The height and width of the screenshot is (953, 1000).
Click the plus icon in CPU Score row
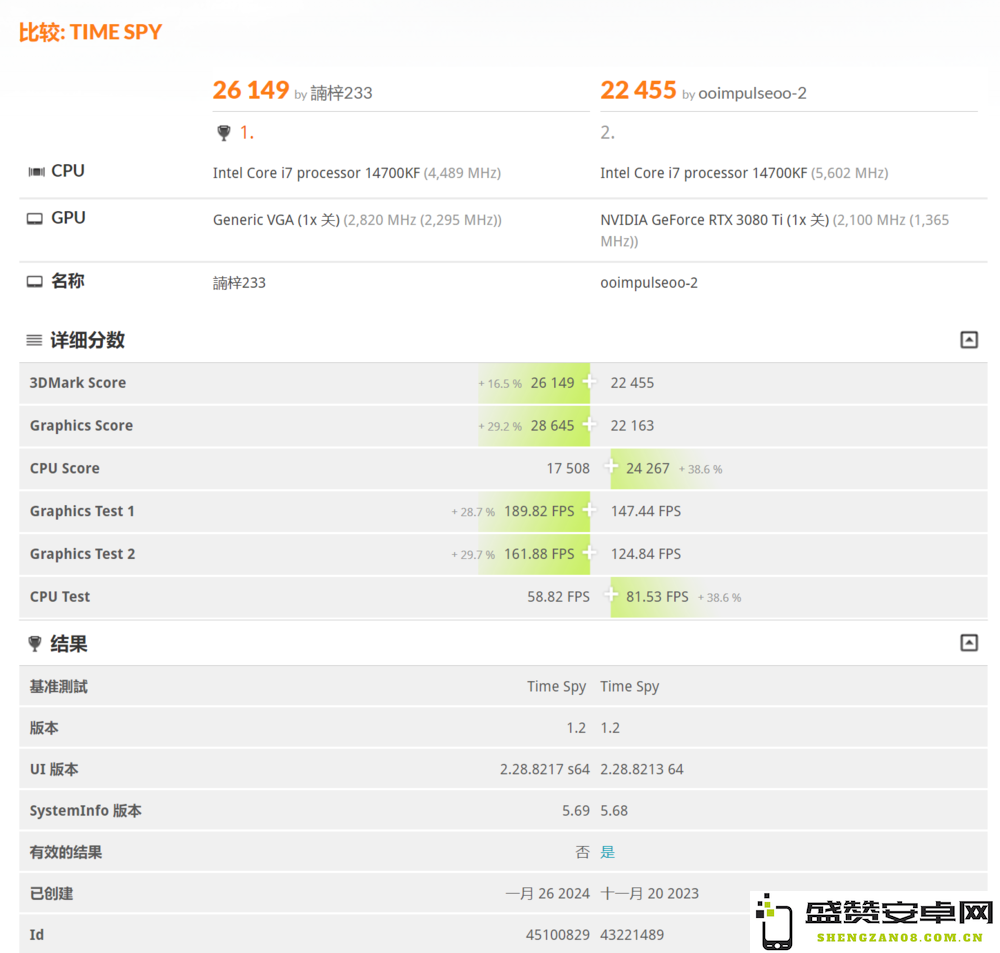(x=611, y=467)
